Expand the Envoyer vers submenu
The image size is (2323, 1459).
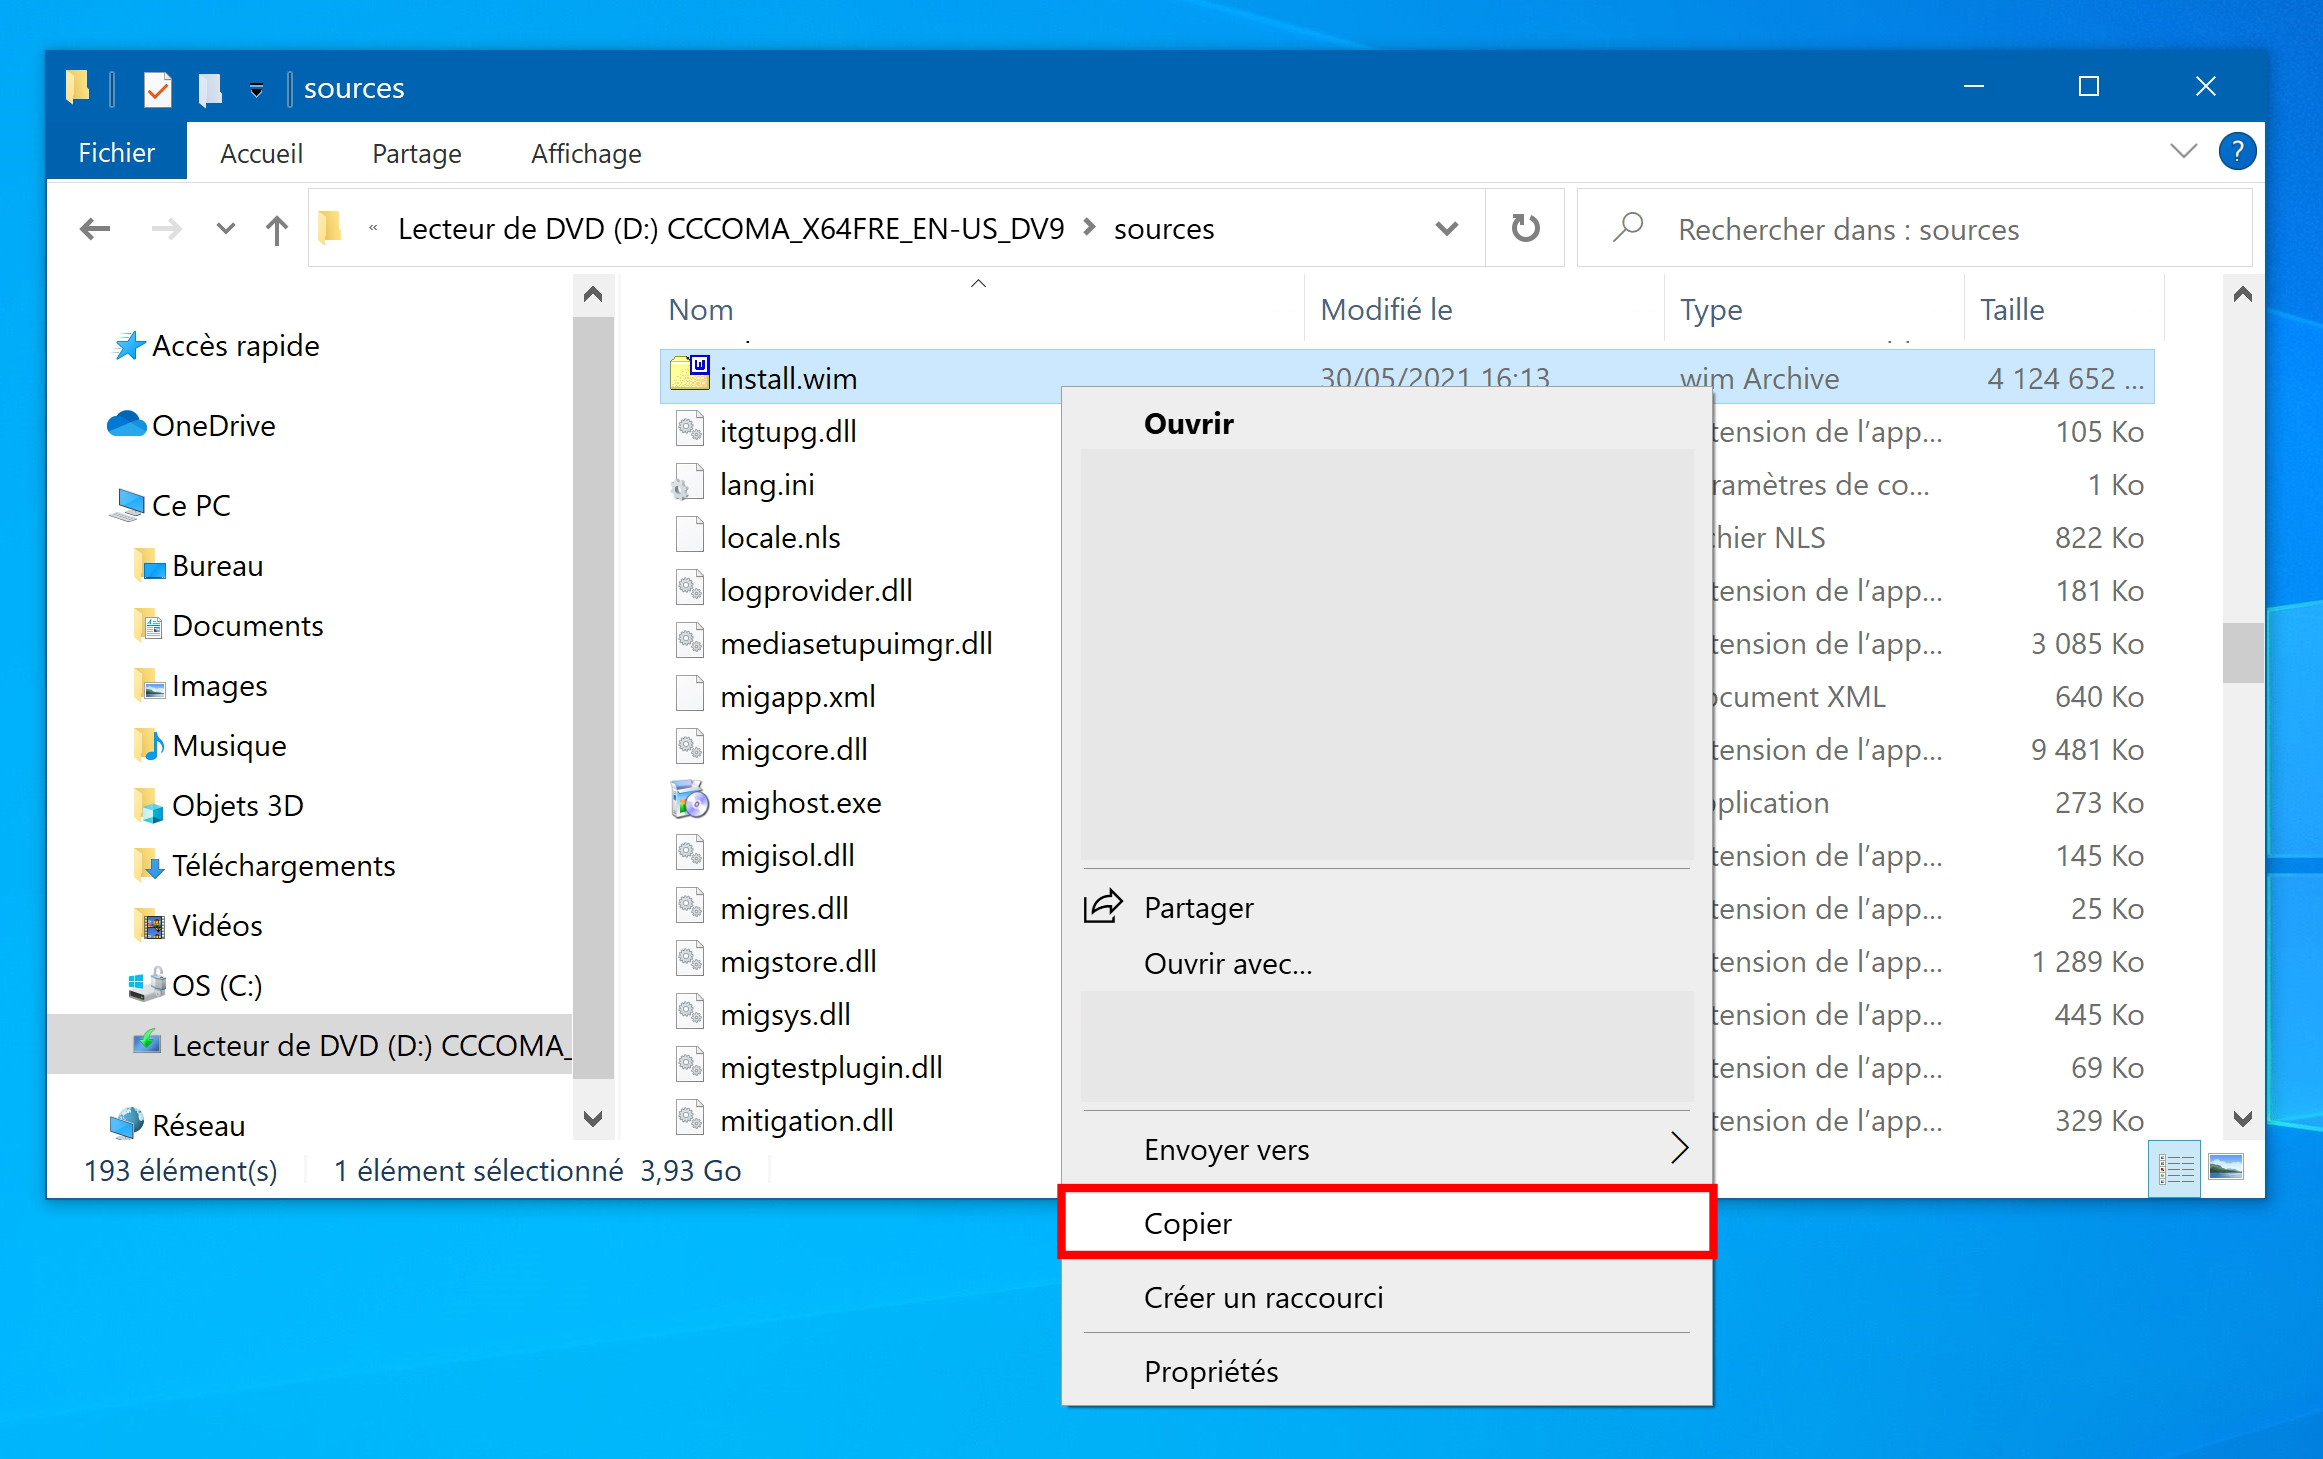1386,1149
